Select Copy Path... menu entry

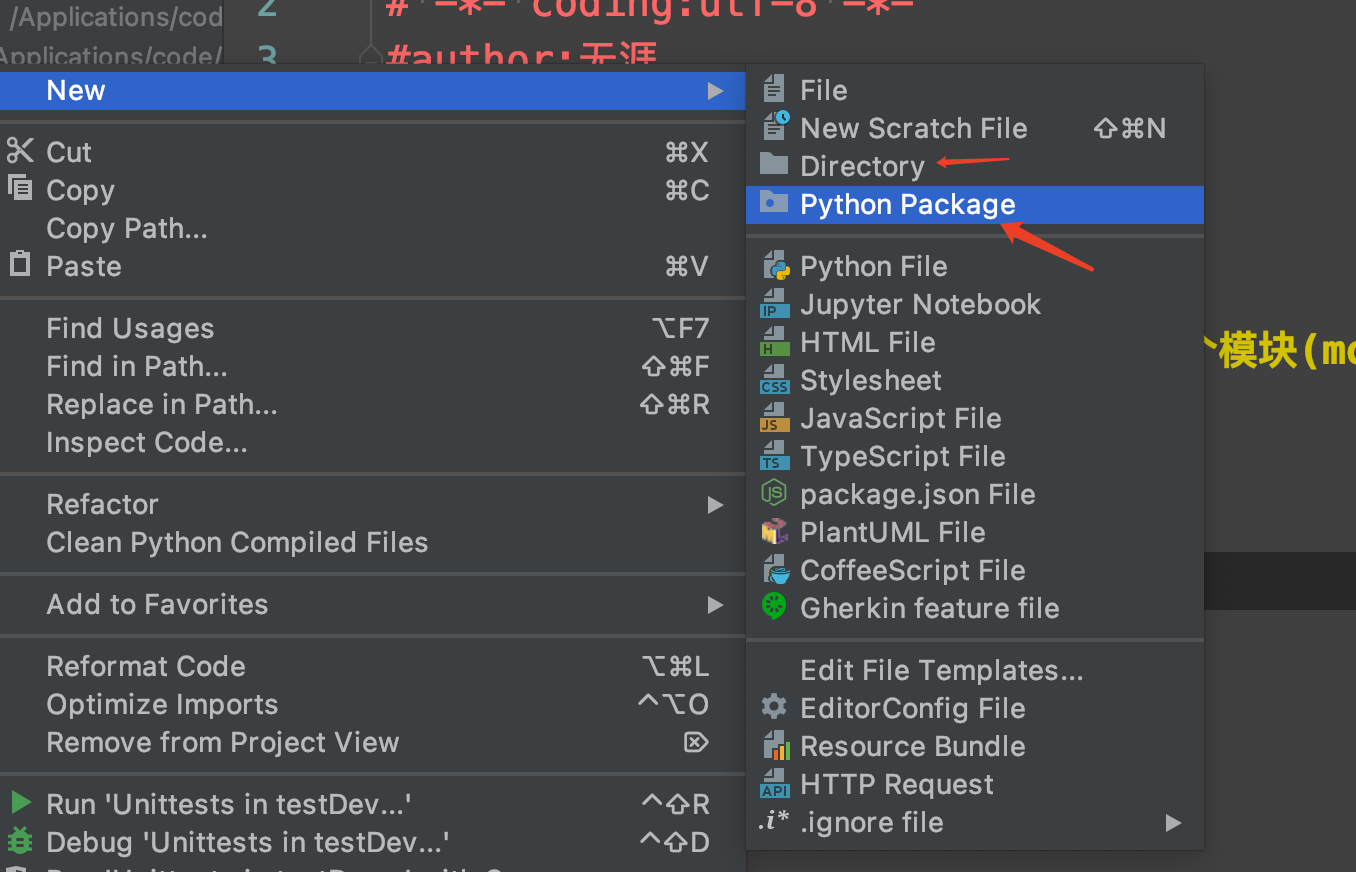[127, 229]
